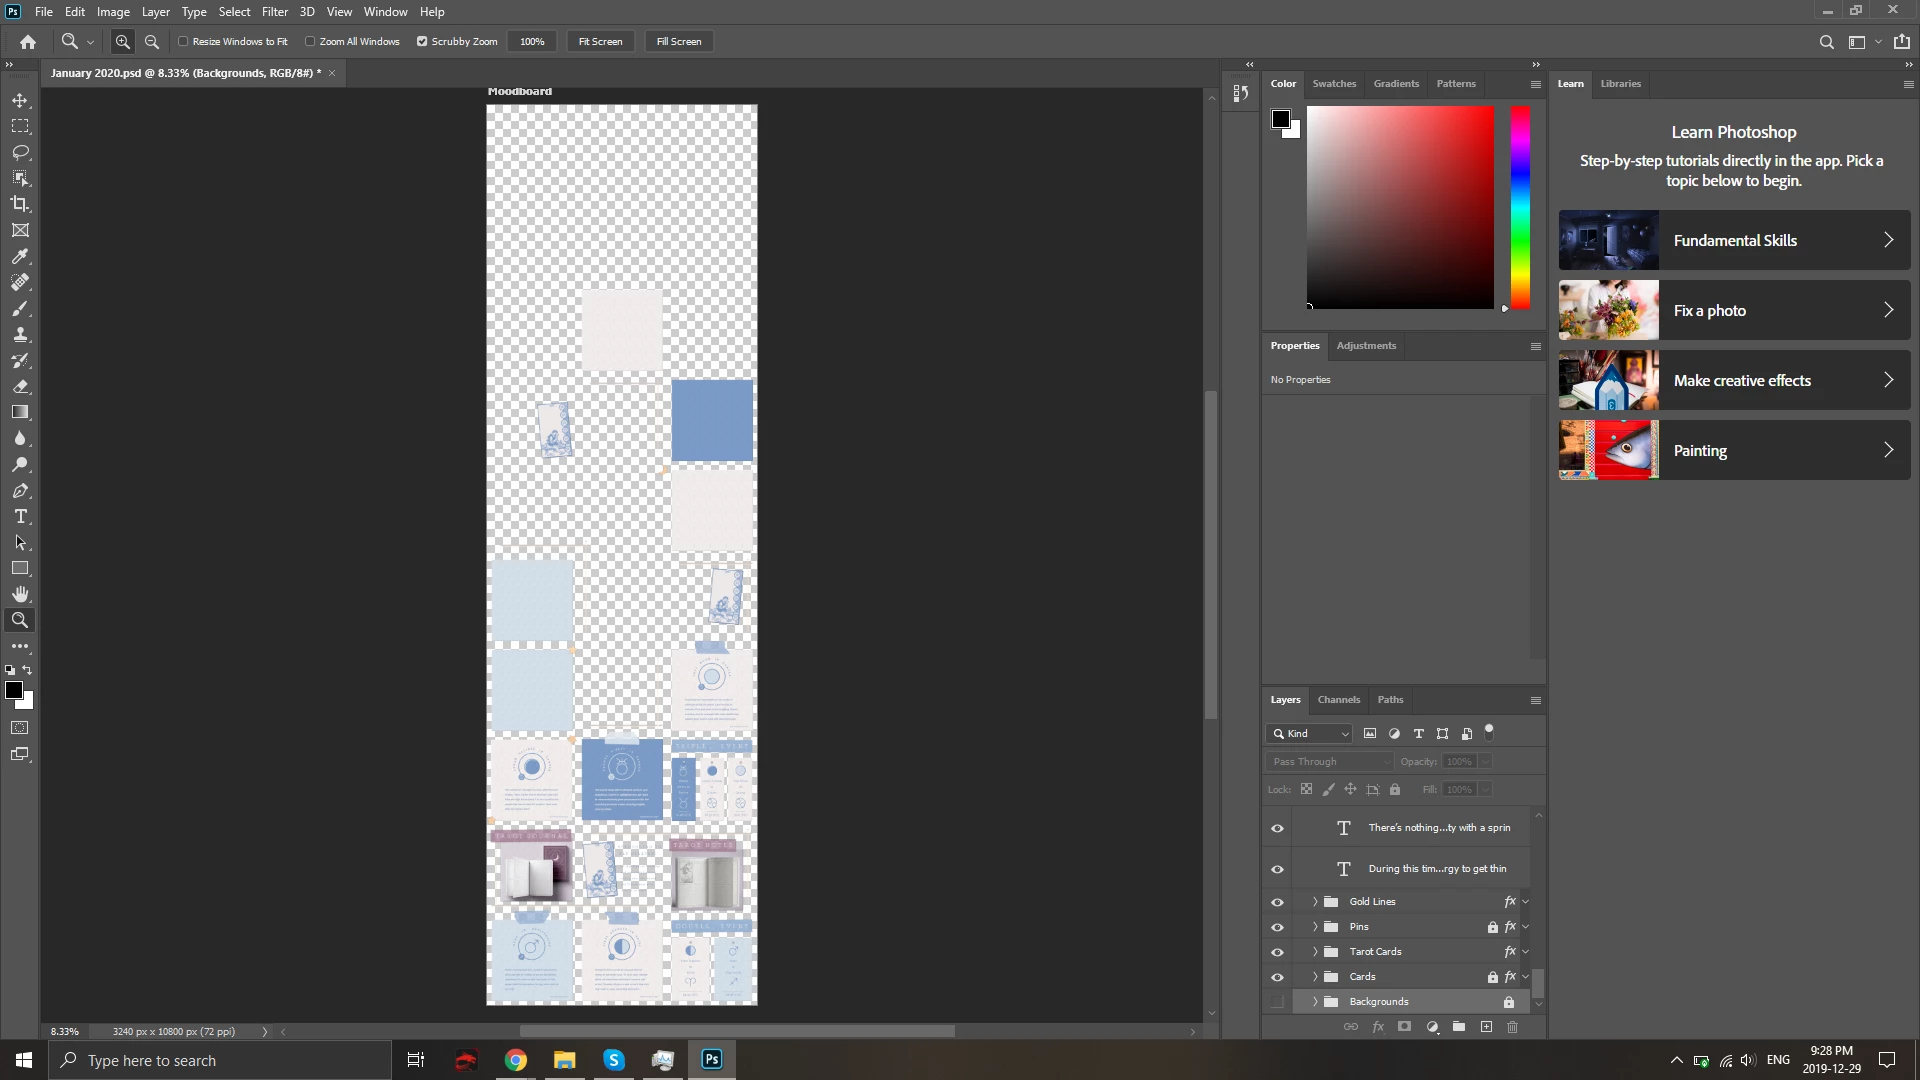Select the Lasso tool
The image size is (1920, 1080).
click(20, 152)
